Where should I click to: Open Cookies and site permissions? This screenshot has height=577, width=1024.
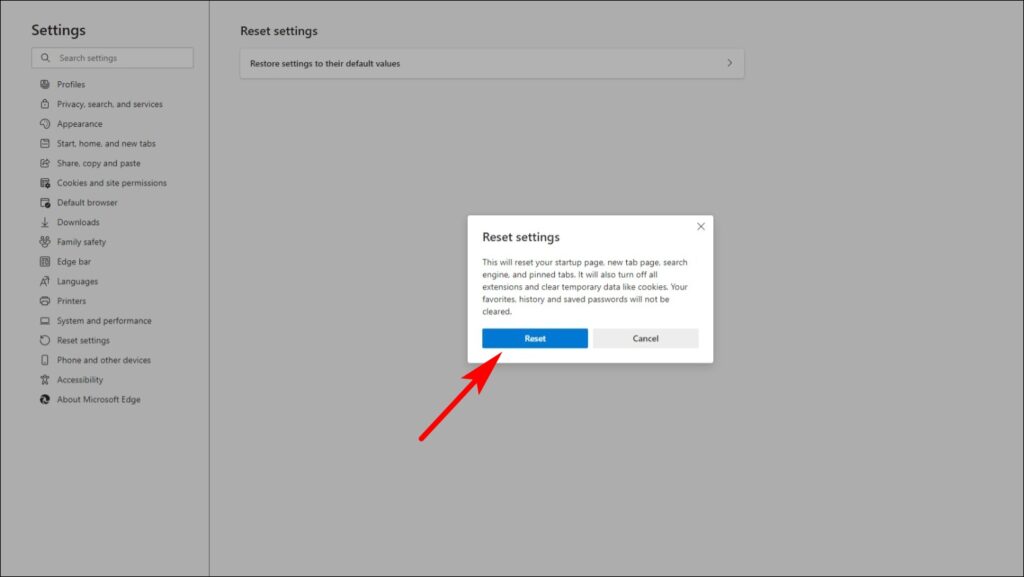pos(112,183)
